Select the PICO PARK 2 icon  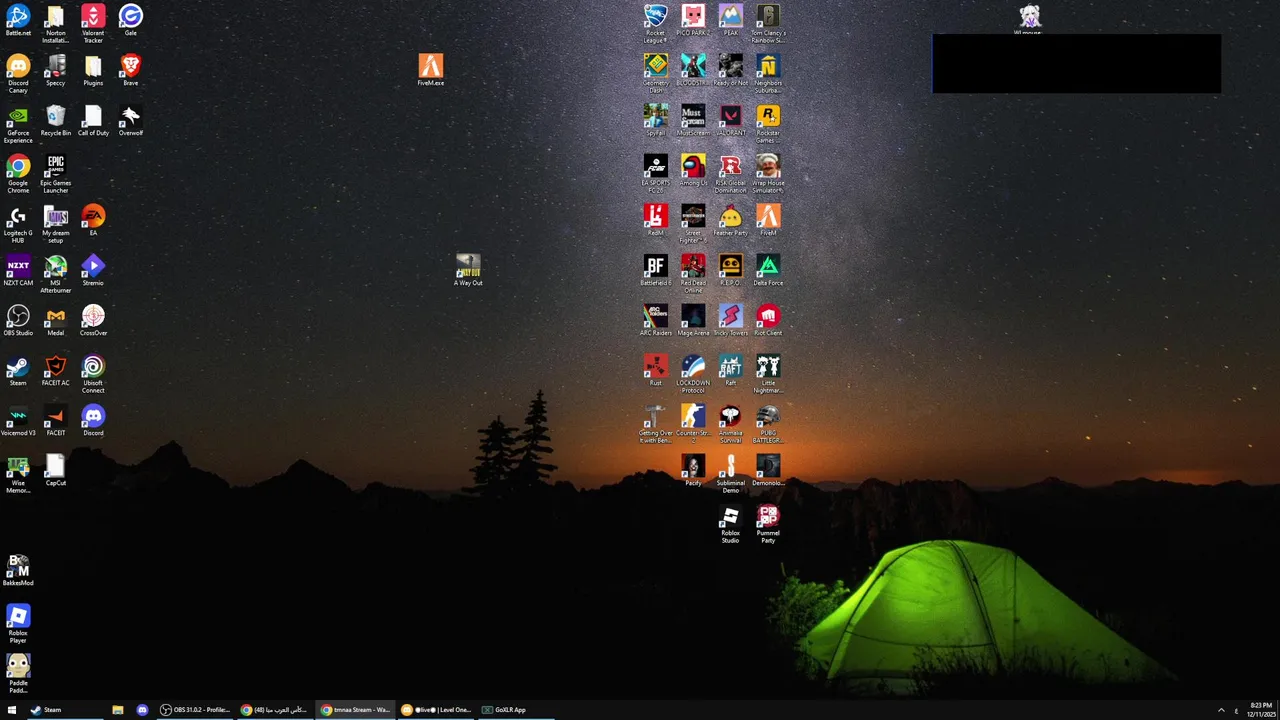[693, 20]
